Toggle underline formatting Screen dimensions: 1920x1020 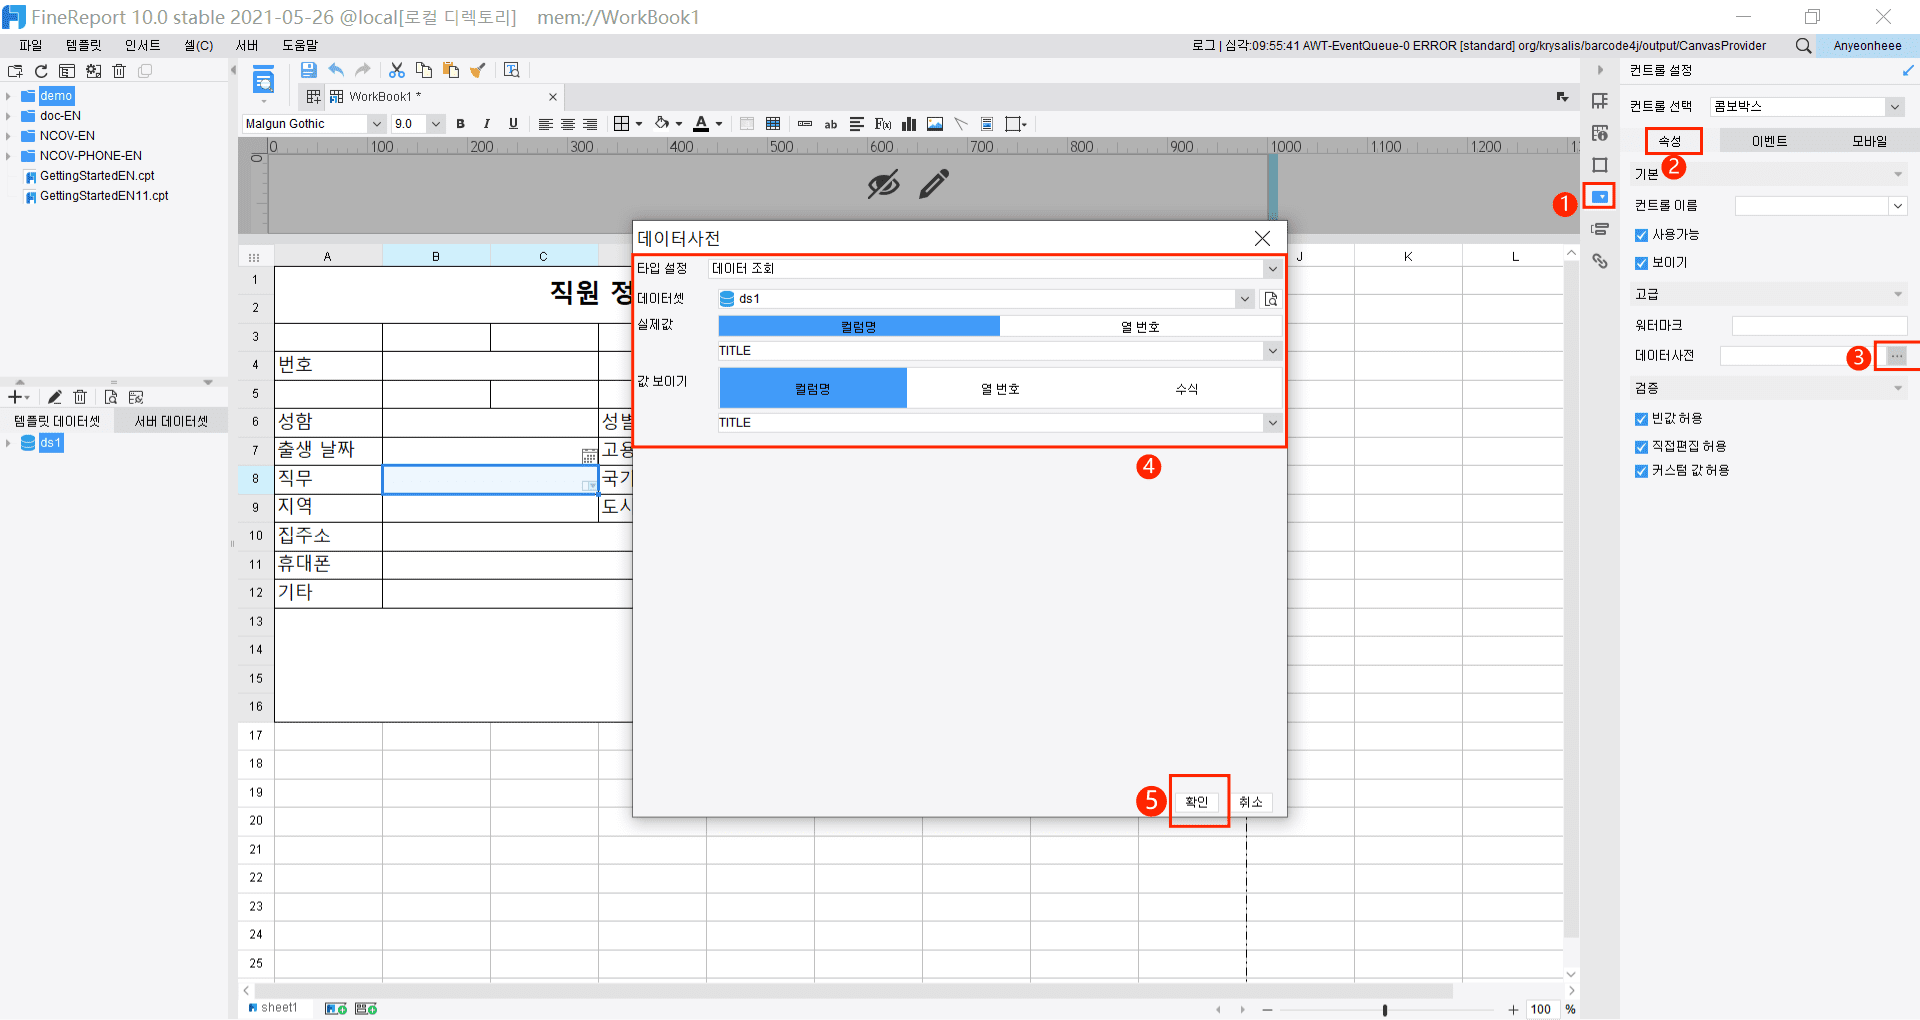513,124
